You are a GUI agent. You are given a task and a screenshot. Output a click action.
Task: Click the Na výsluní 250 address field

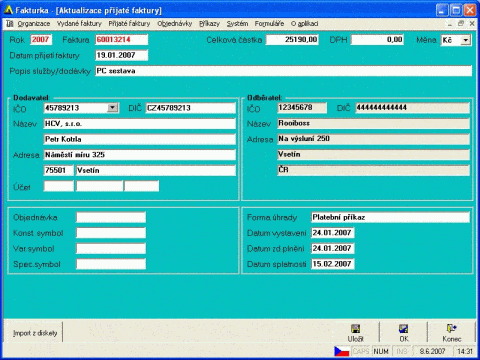coord(373,139)
